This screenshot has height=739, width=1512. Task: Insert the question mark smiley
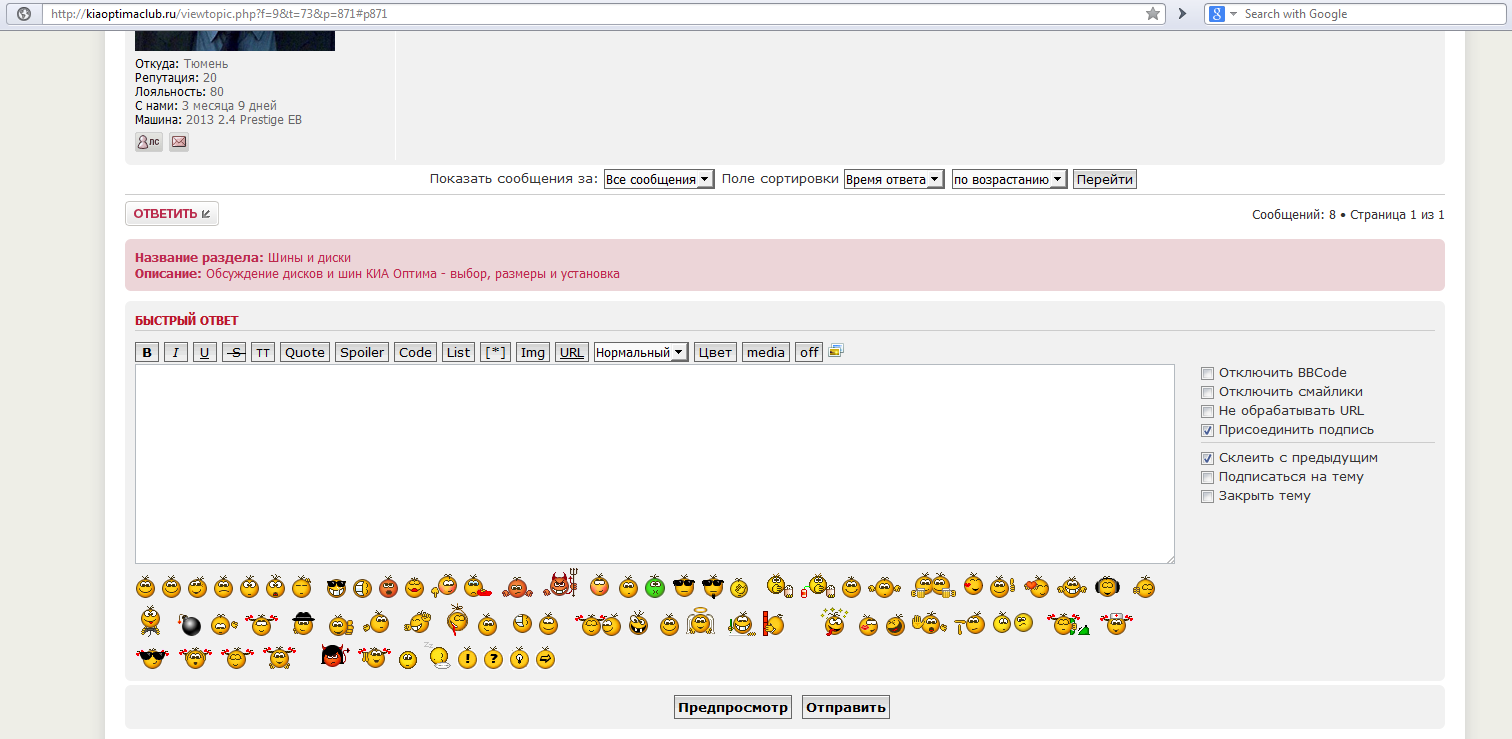(493, 659)
